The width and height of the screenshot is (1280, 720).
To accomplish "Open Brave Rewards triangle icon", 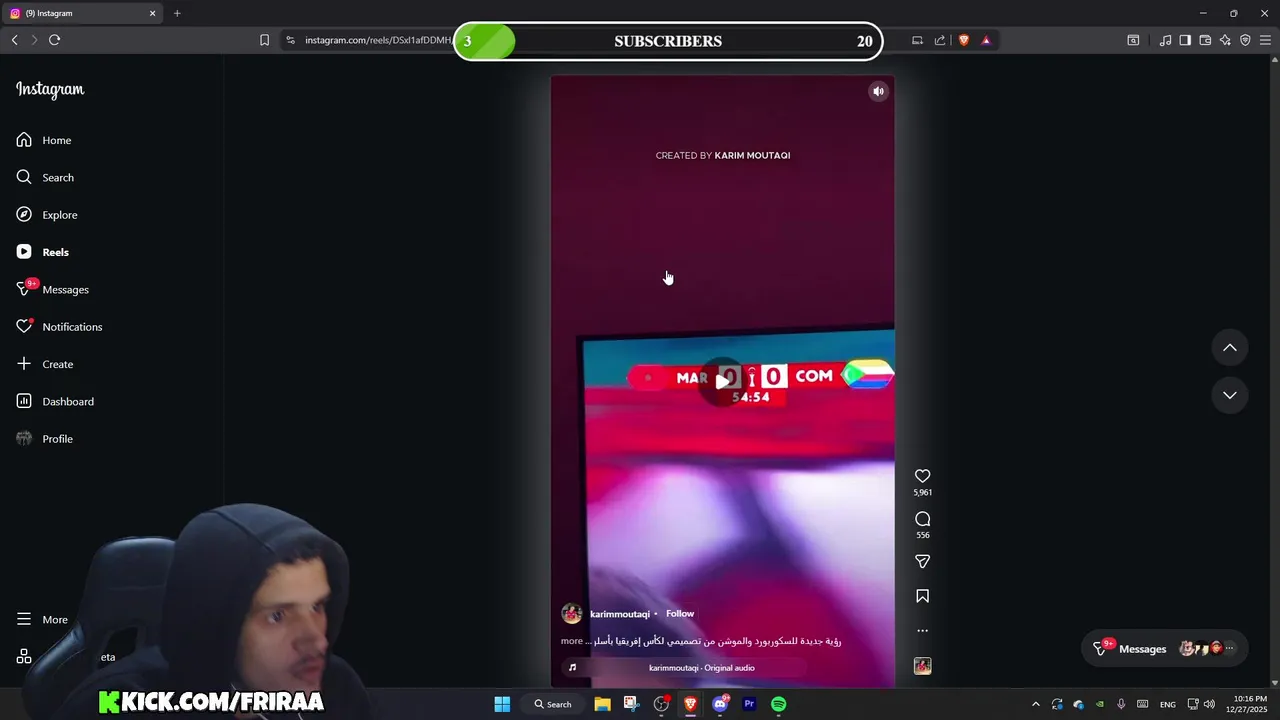I will tap(986, 40).
